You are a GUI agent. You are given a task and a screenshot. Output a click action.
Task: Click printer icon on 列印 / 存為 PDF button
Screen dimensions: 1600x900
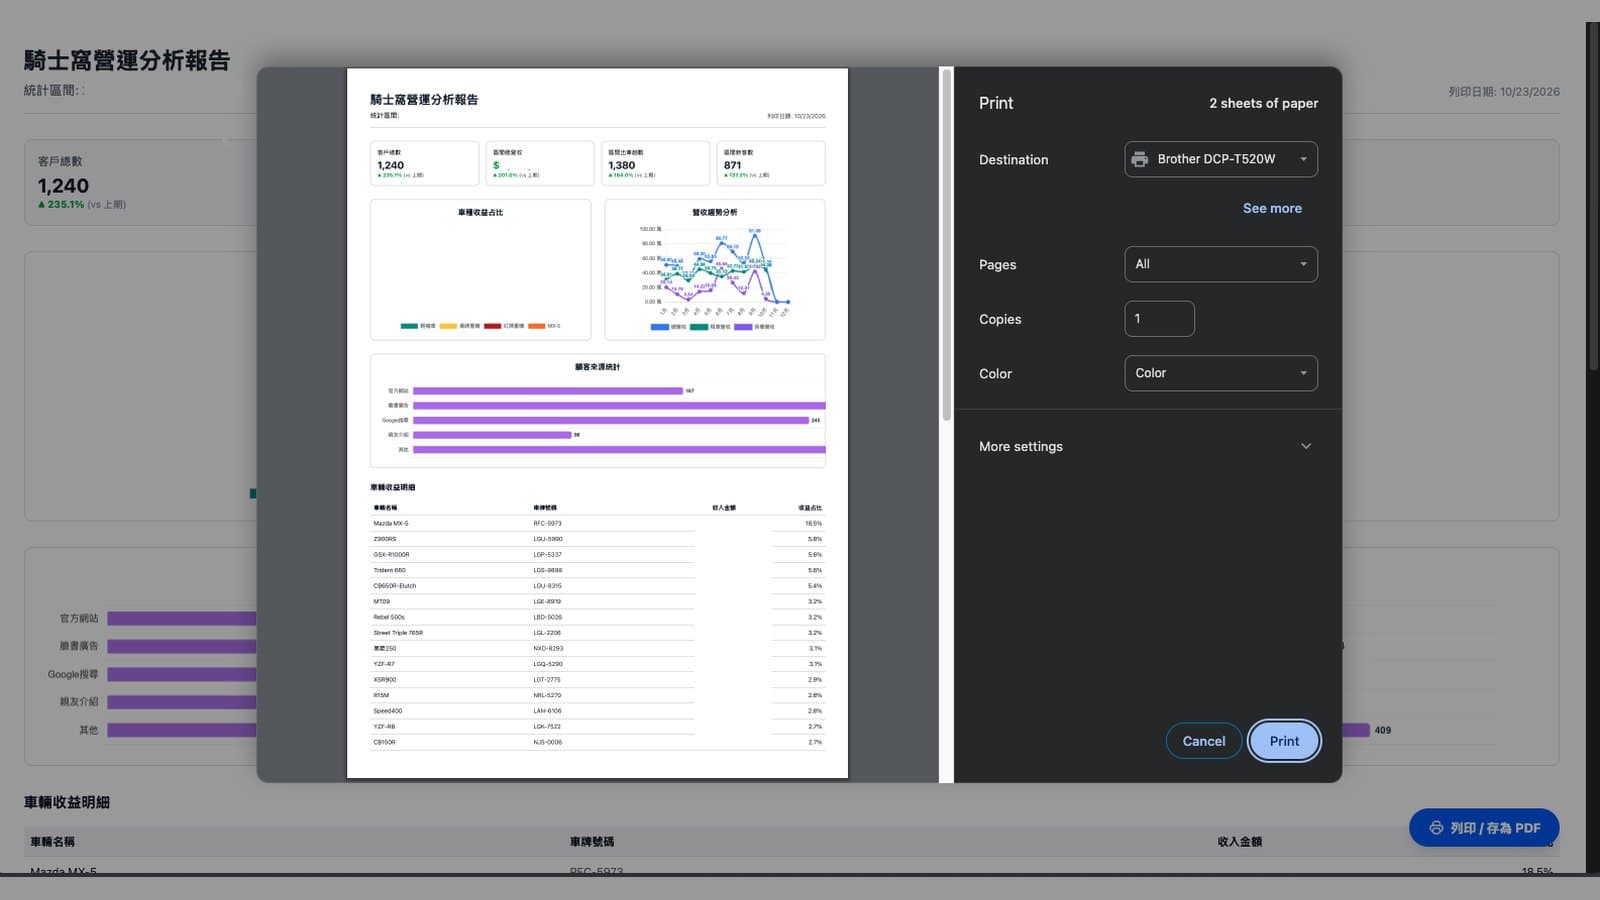click(1436, 828)
